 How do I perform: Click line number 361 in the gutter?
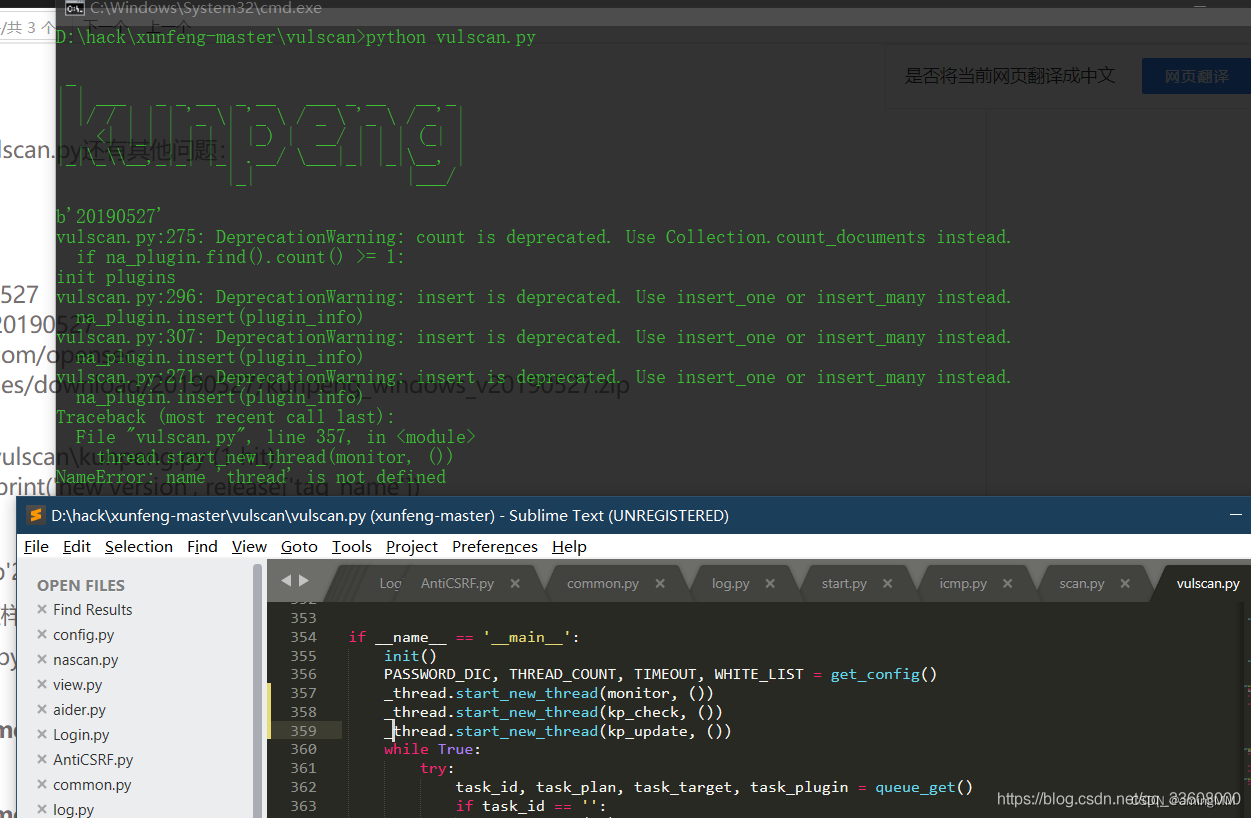(303, 768)
